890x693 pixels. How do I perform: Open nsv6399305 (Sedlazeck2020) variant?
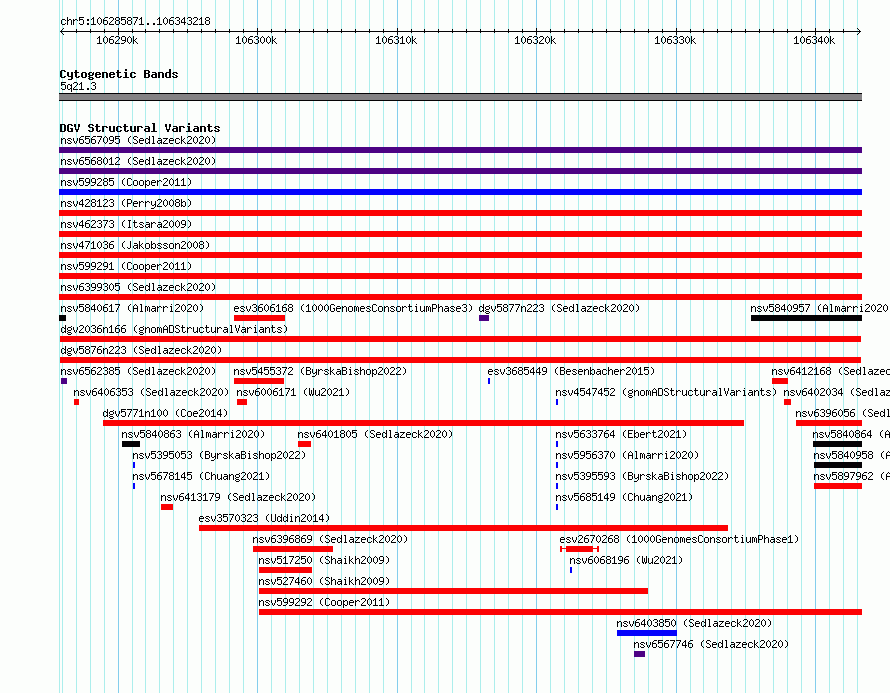[138, 287]
